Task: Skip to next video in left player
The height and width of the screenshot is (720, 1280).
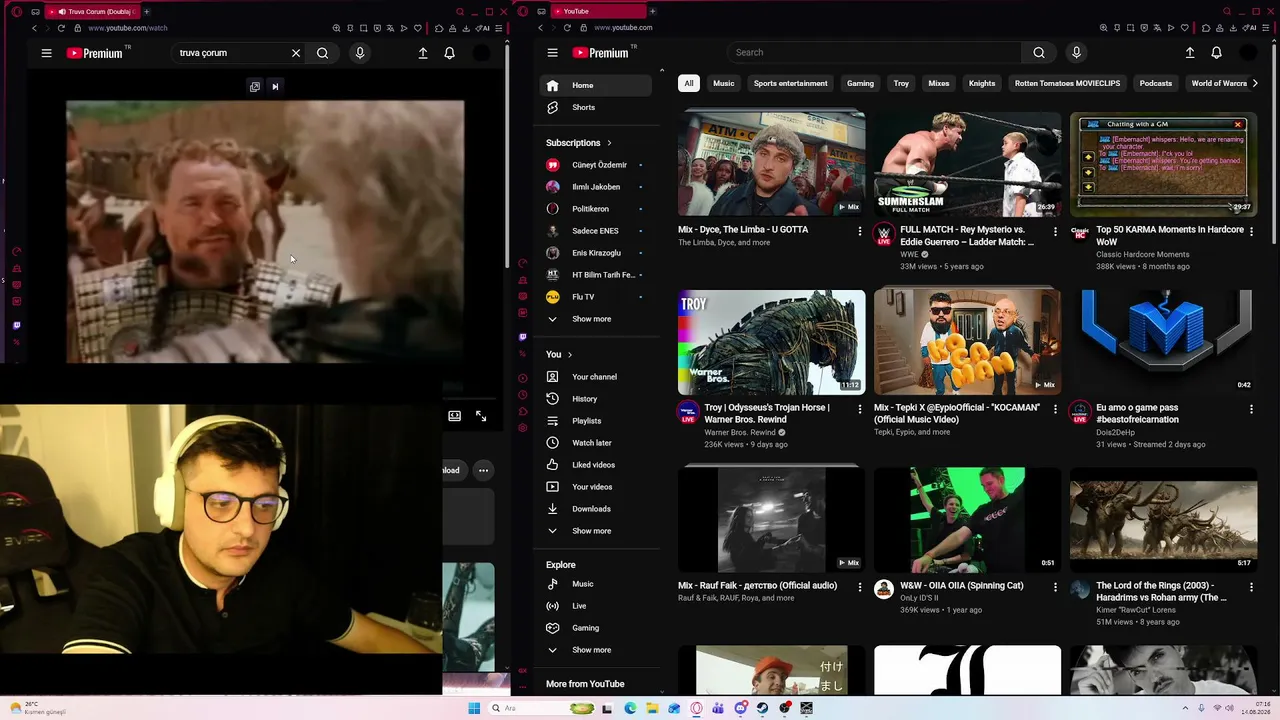Action: [x=275, y=87]
